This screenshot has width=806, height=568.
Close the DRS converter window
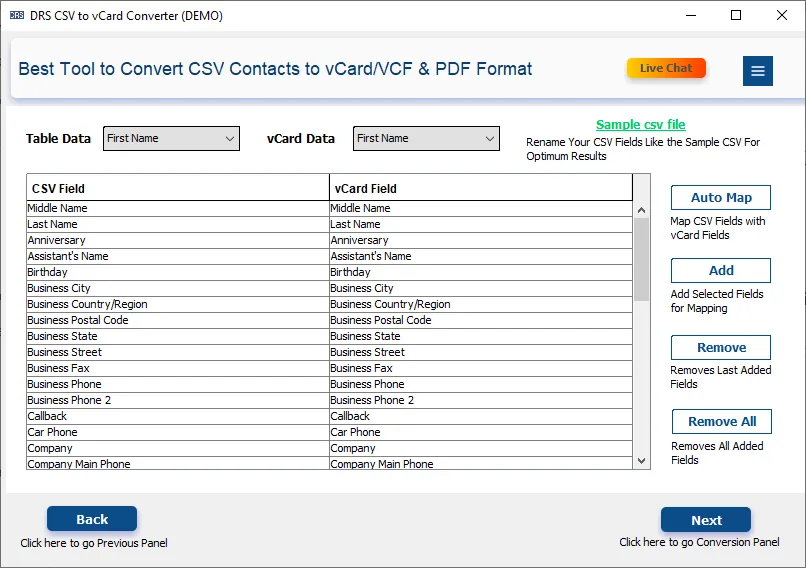click(781, 15)
